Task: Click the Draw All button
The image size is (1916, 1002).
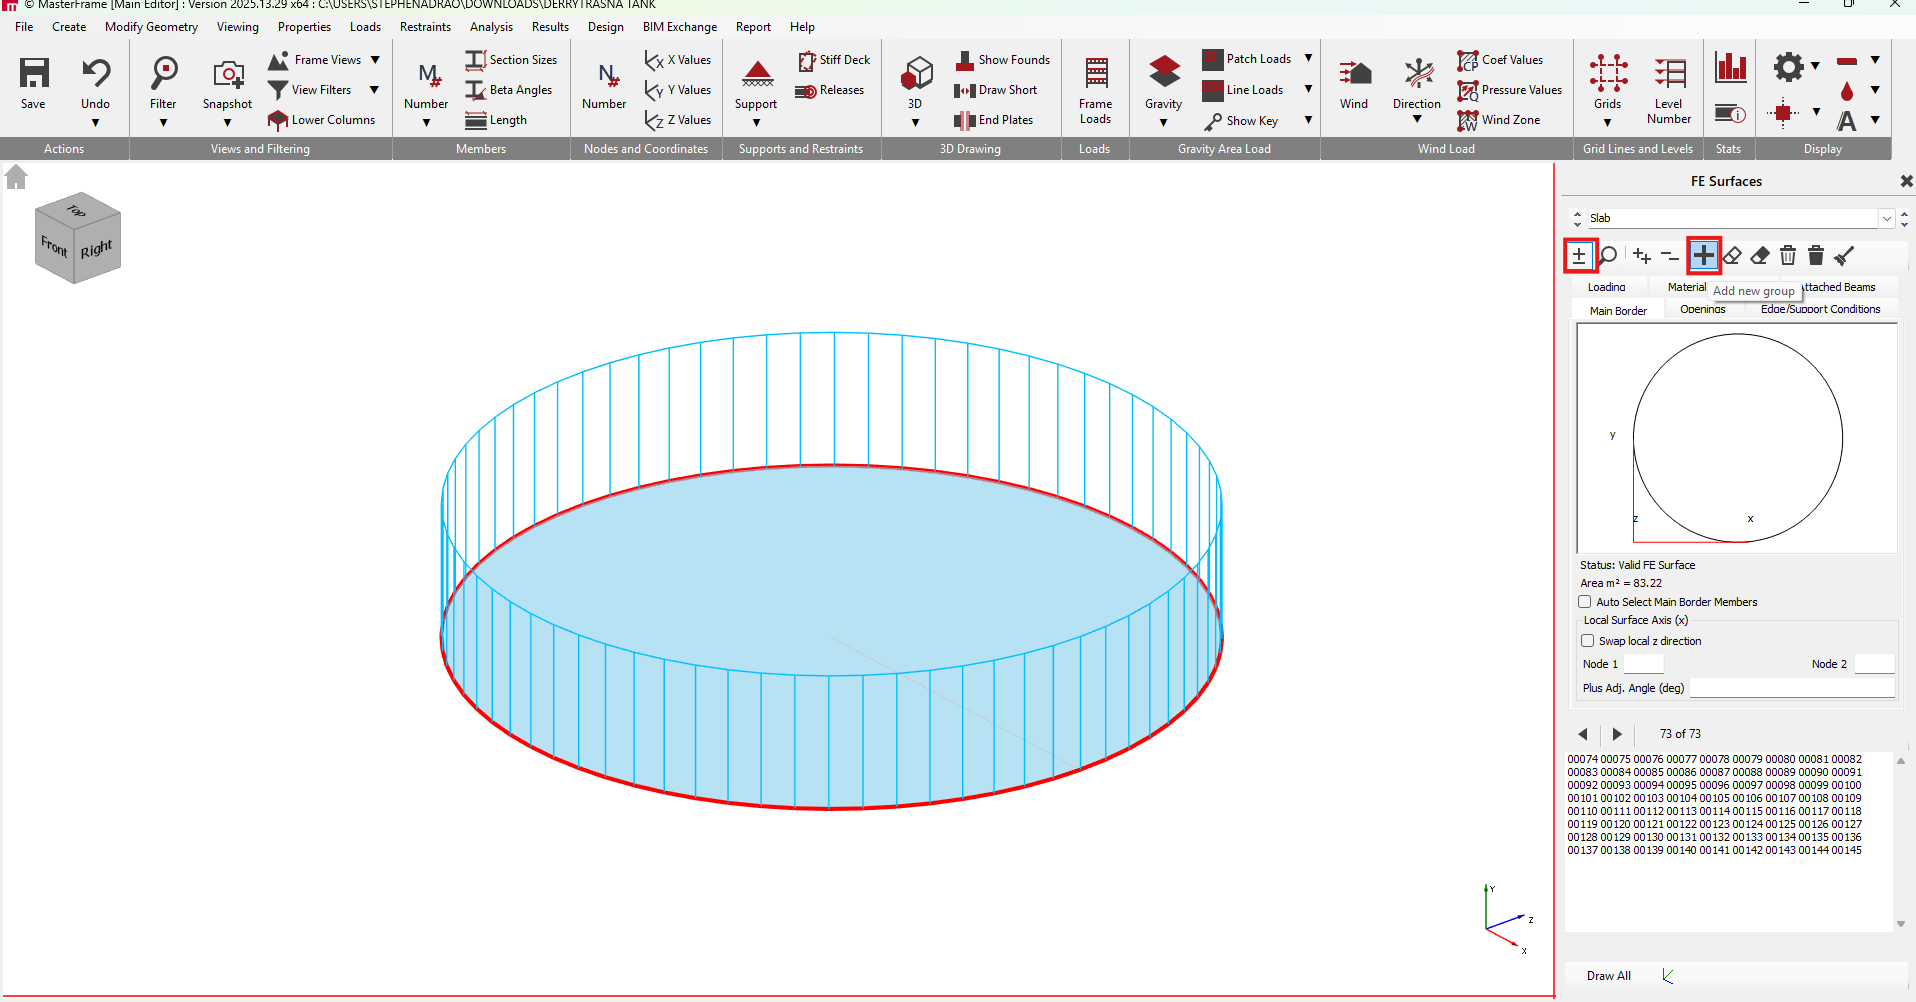Action: 1608,976
